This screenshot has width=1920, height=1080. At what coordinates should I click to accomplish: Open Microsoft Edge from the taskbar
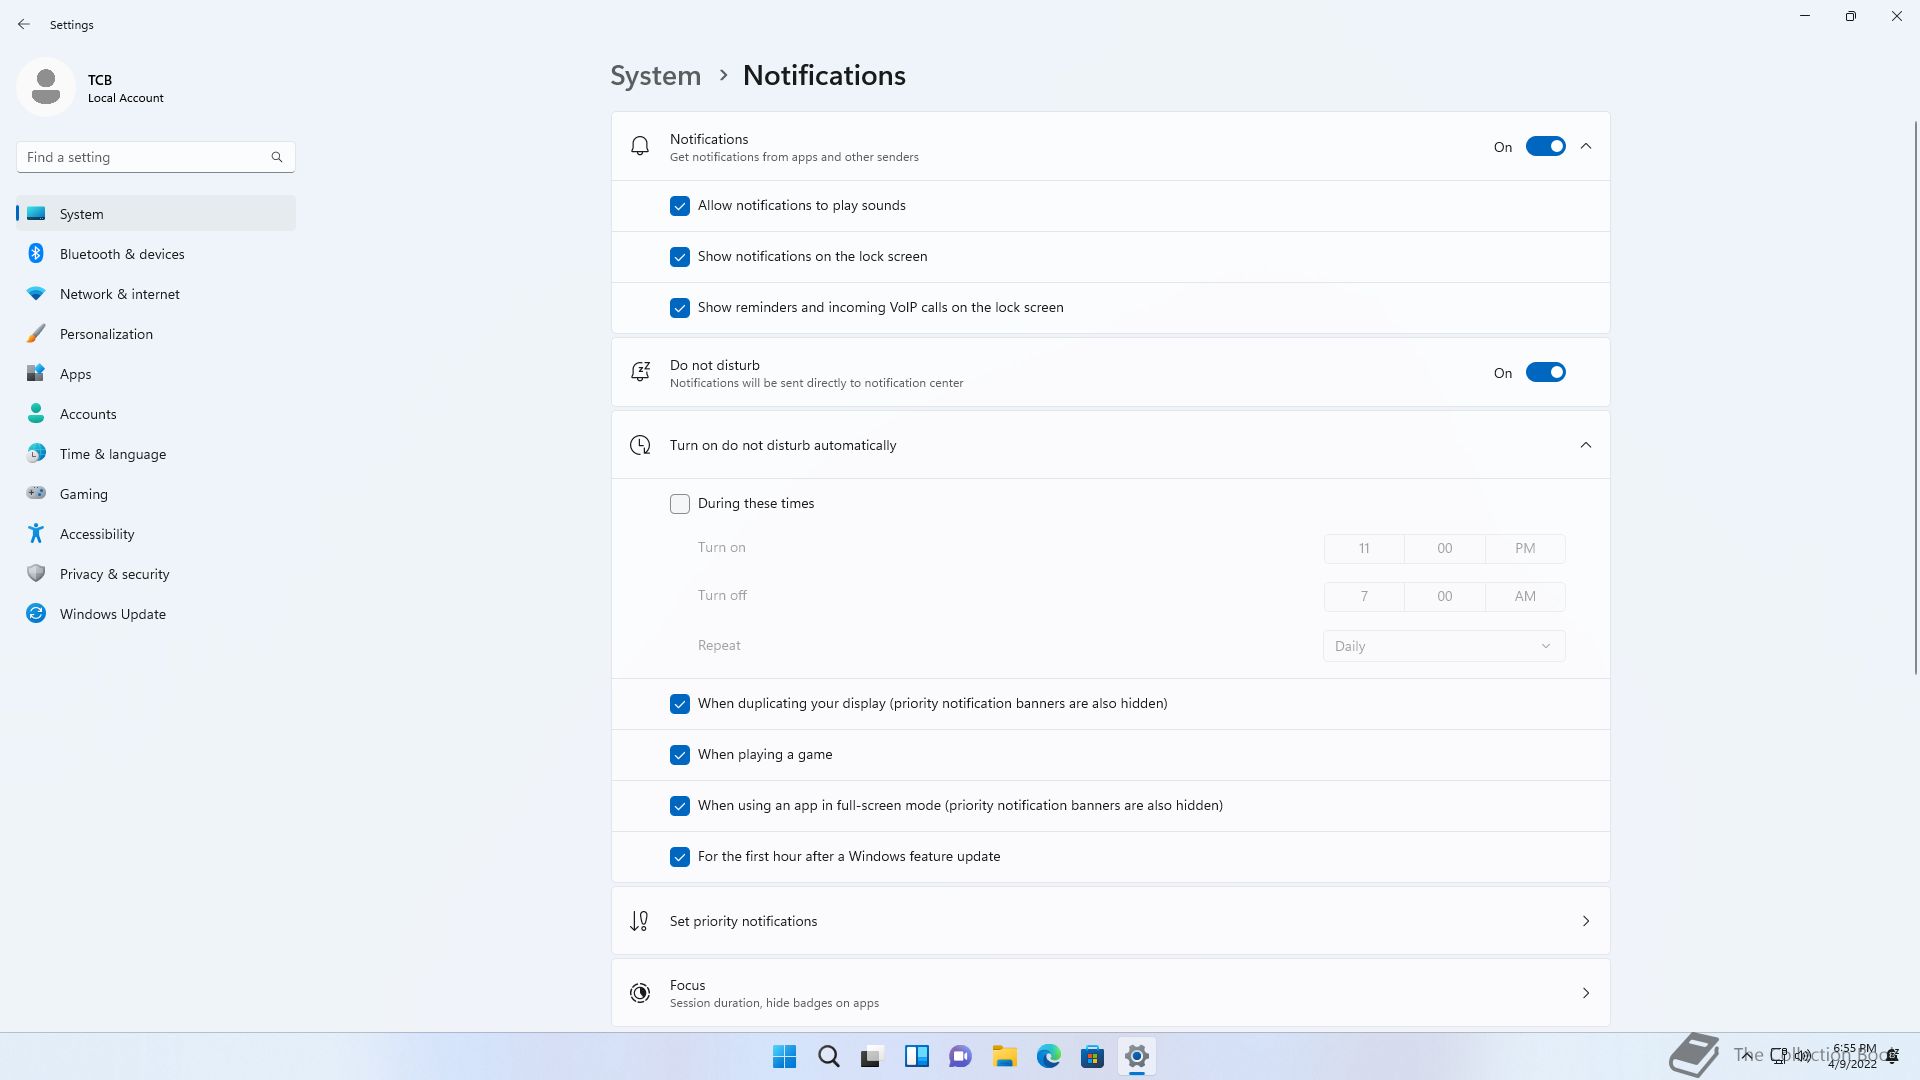point(1048,1056)
